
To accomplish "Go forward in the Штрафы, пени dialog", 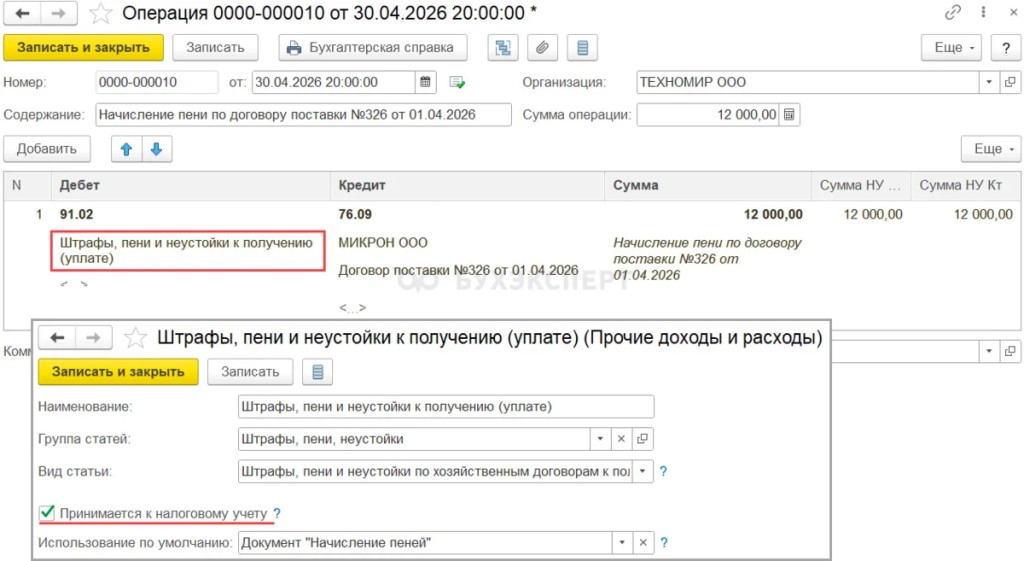I will tap(93, 338).
